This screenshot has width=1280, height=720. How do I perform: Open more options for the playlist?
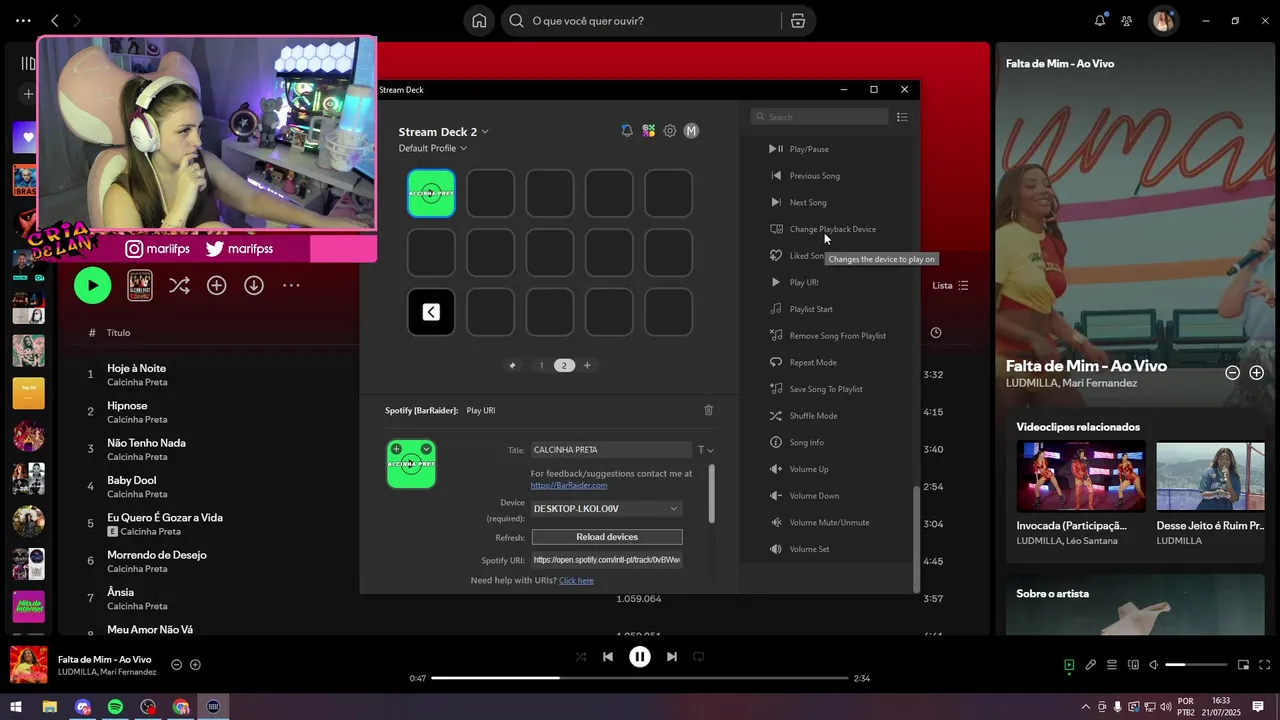point(291,286)
